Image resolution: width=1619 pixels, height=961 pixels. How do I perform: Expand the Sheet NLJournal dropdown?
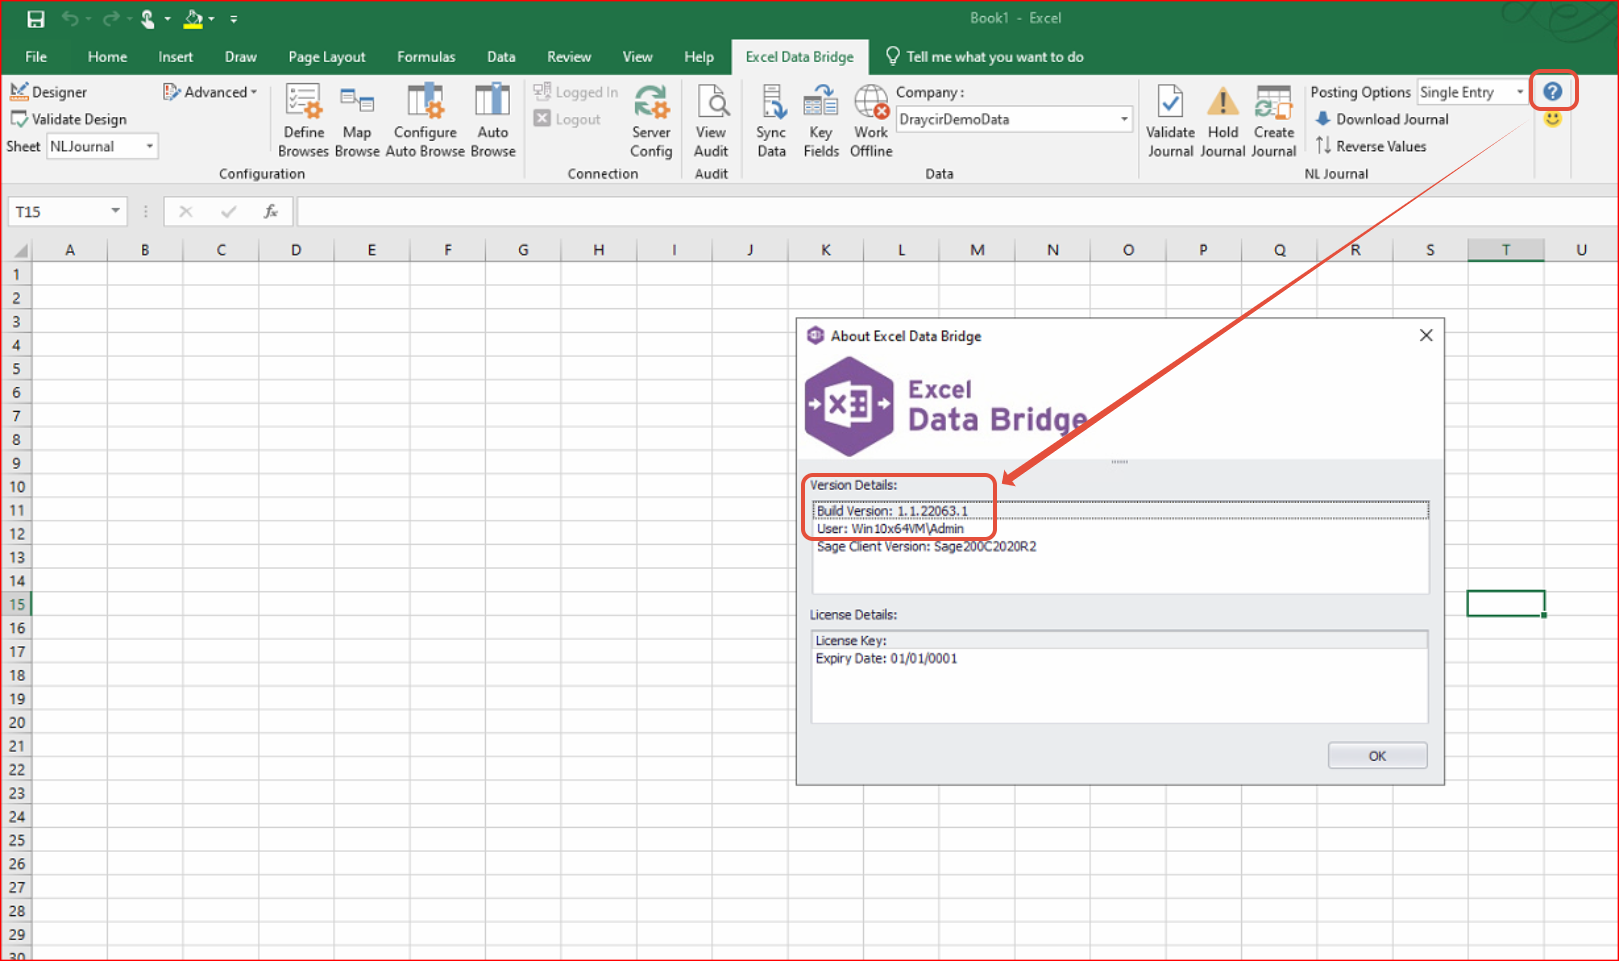pyautogui.click(x=150, y=146)
